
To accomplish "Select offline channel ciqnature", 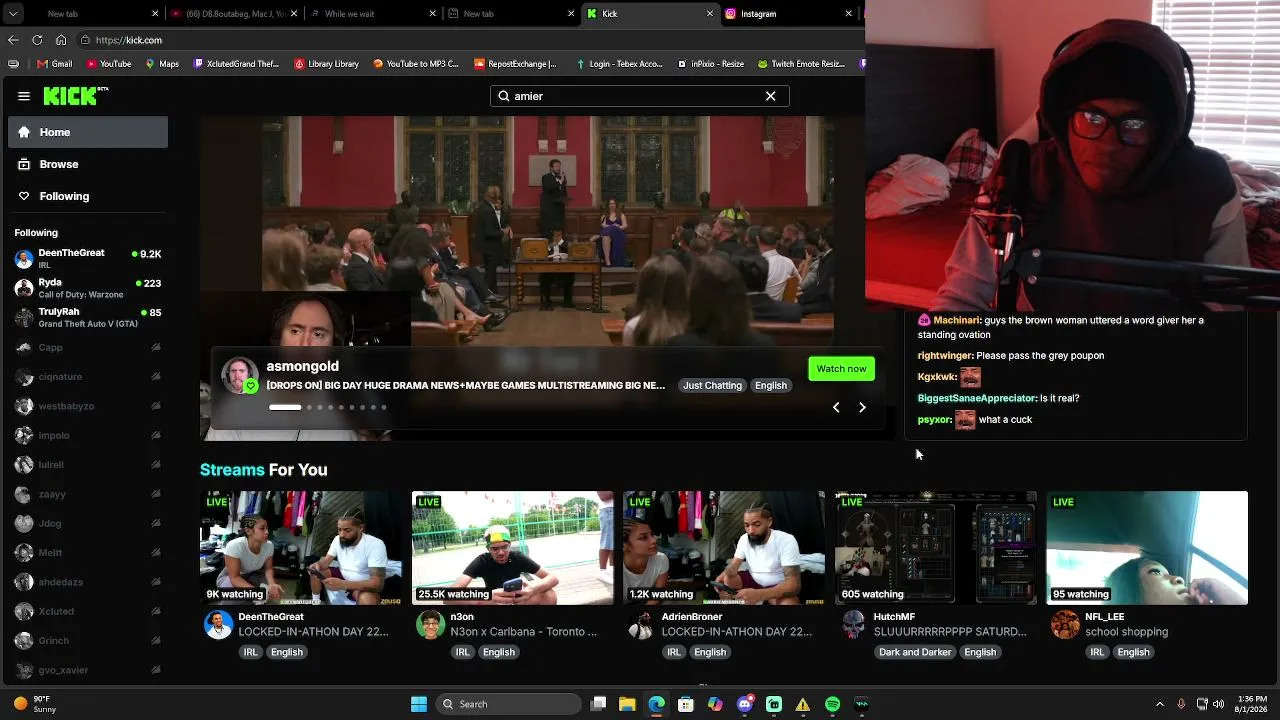I will 88,377.
